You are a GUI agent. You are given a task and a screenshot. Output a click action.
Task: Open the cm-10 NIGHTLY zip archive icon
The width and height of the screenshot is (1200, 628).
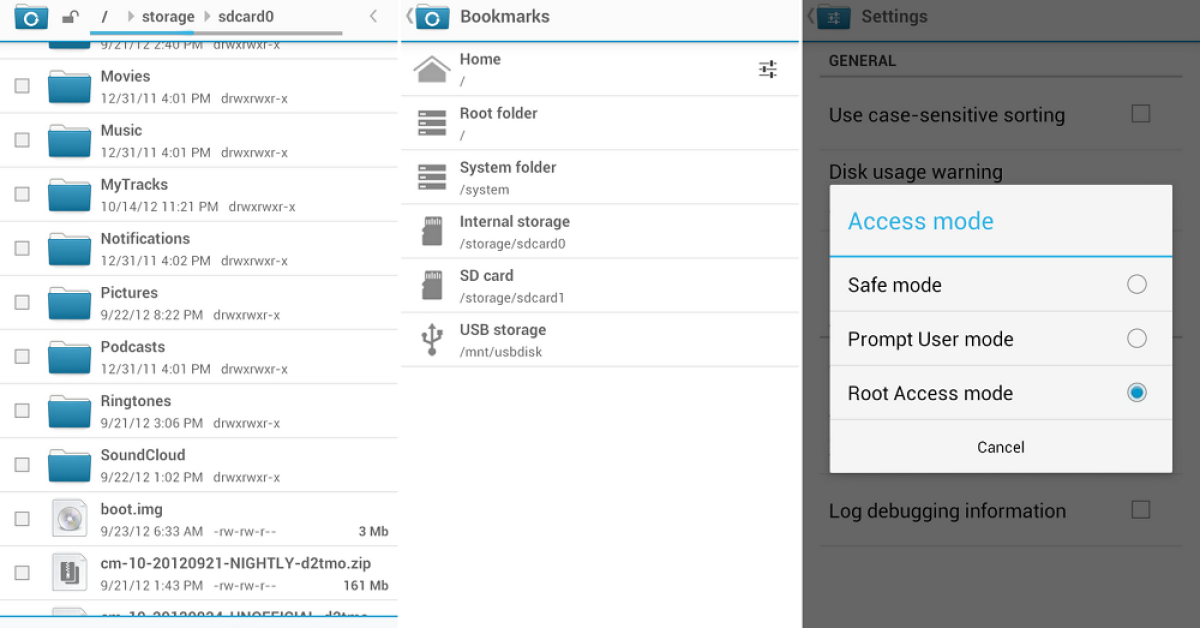tap(69, 573)
